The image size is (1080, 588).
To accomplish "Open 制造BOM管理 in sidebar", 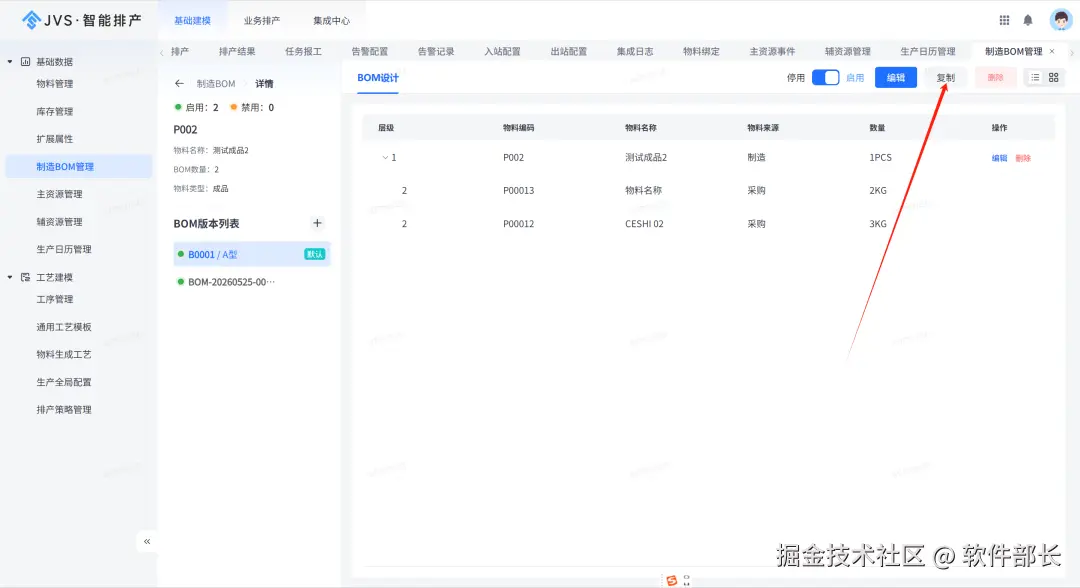I will 79,167.
